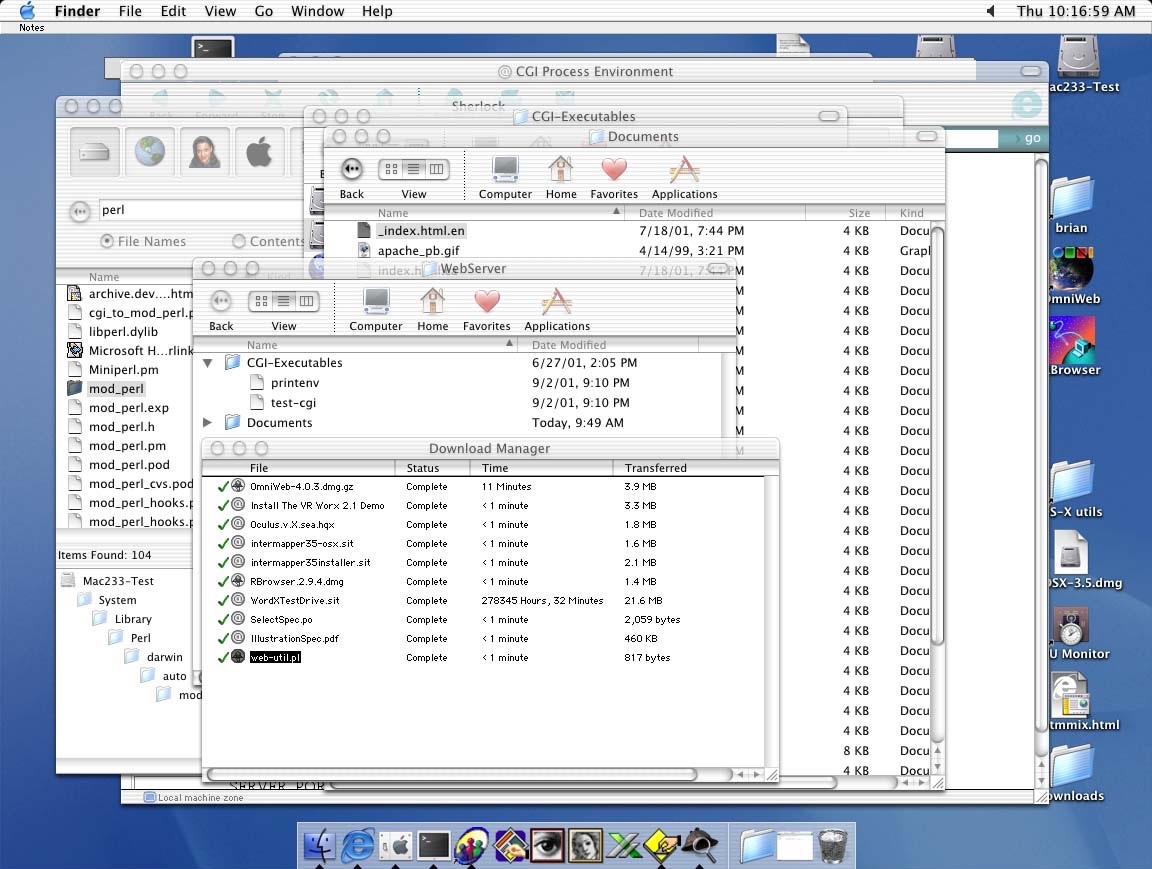Click the Trash icon in the Dock
This screenshot has width=1152, height=869.
click(832, 846)
